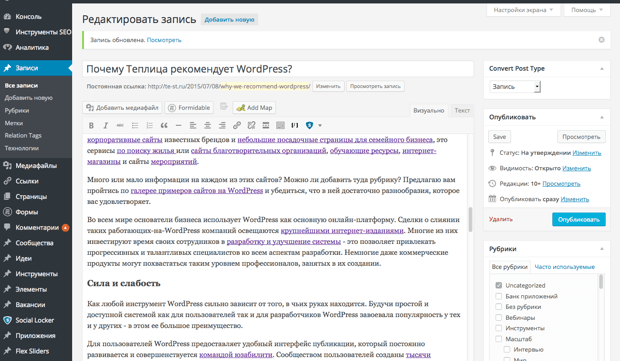Collapse the Опубликовать panel
620x361 pixels.
602,117
